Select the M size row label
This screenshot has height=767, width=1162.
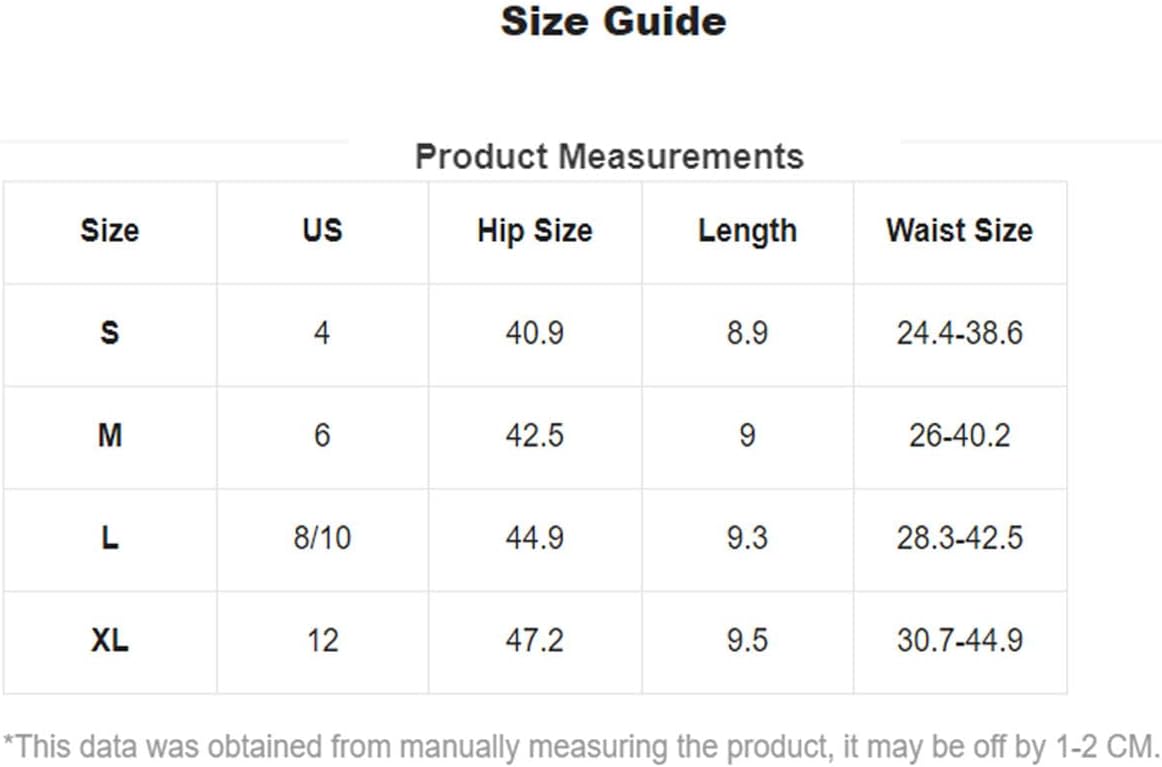(110, 435)
